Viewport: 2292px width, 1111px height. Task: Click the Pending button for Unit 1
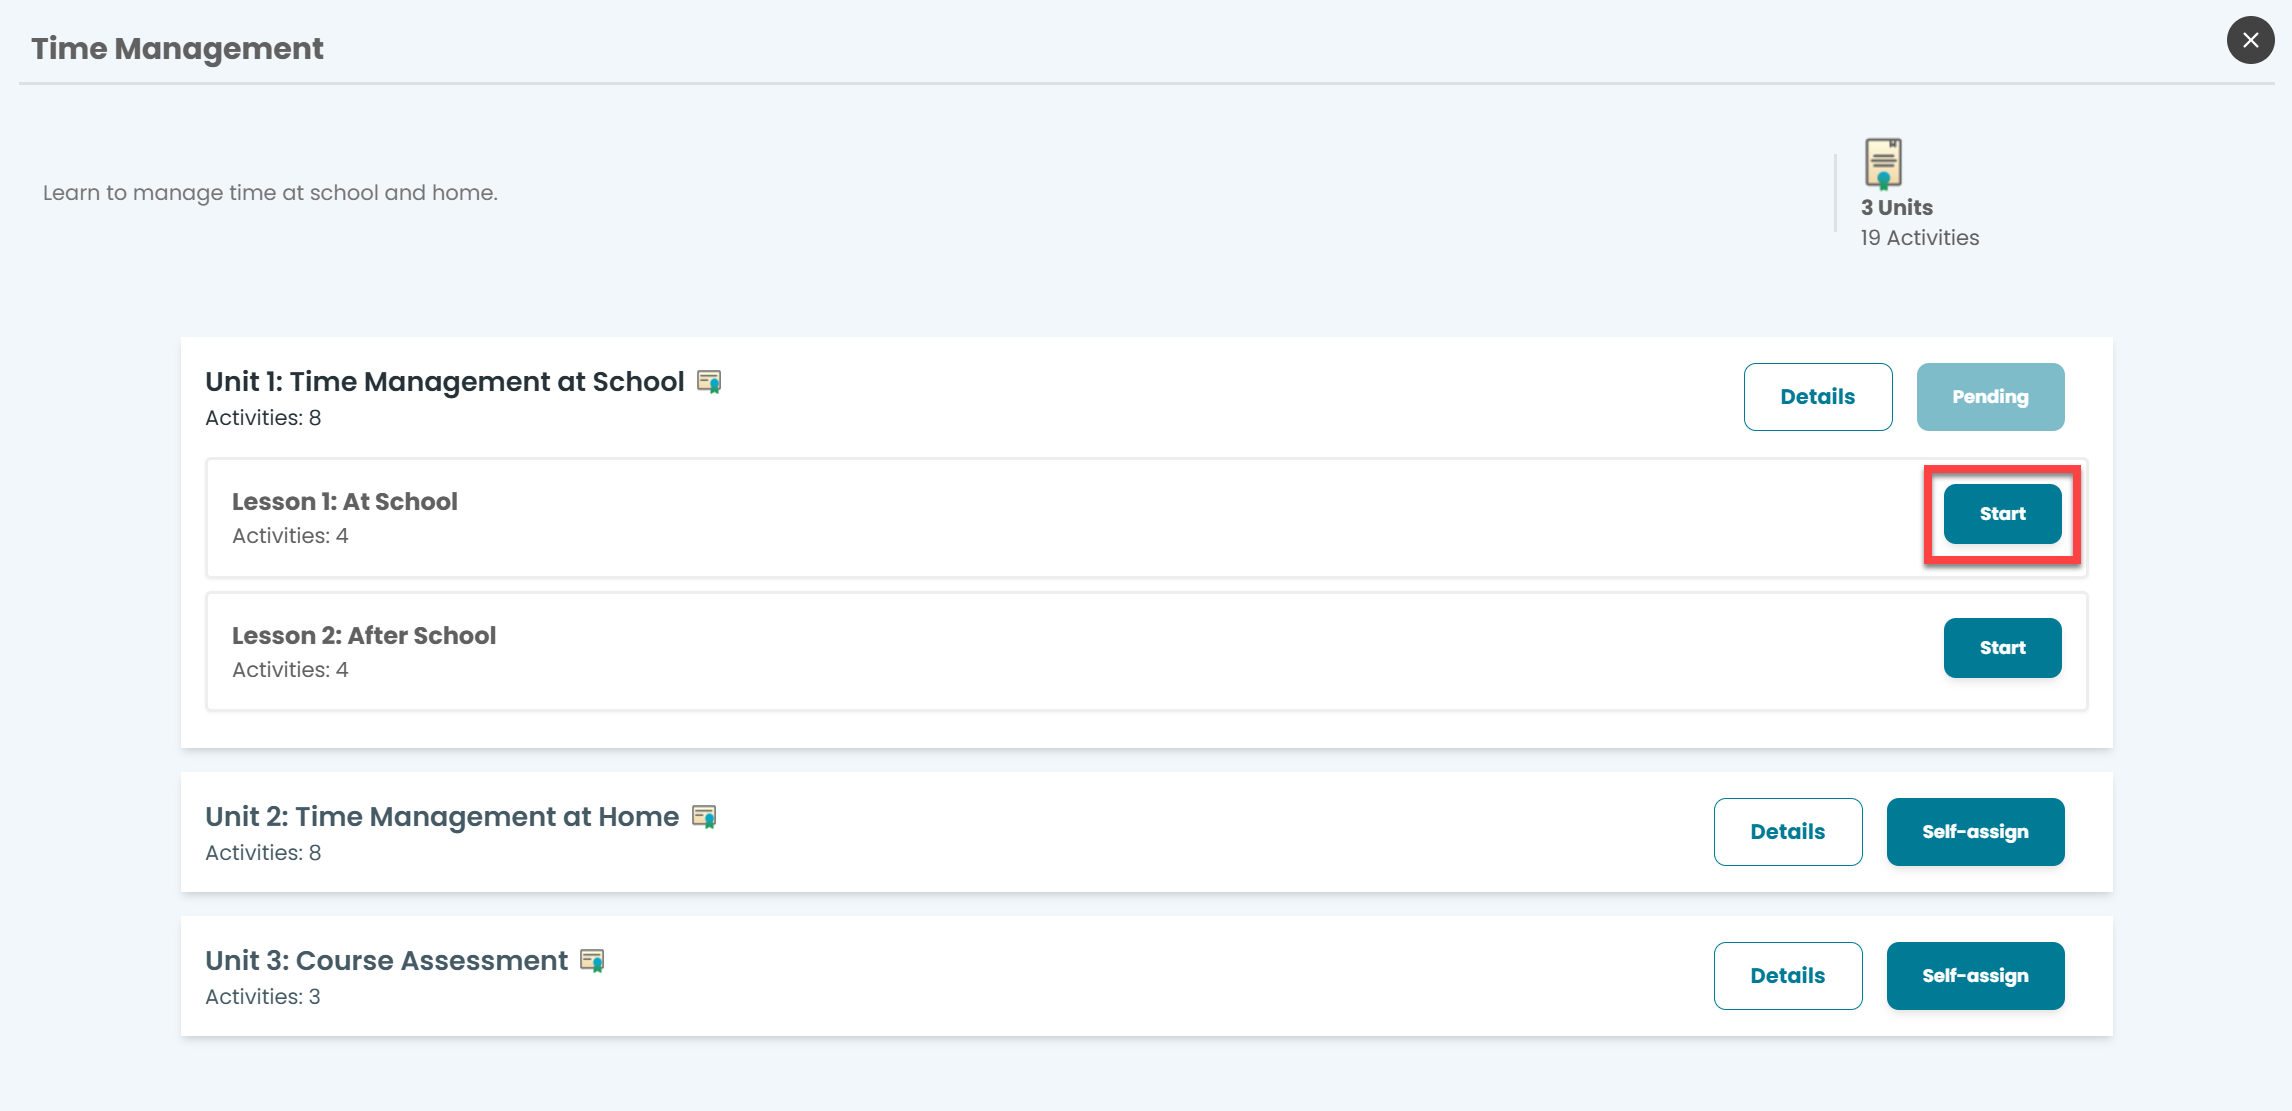pos(1990,397)
